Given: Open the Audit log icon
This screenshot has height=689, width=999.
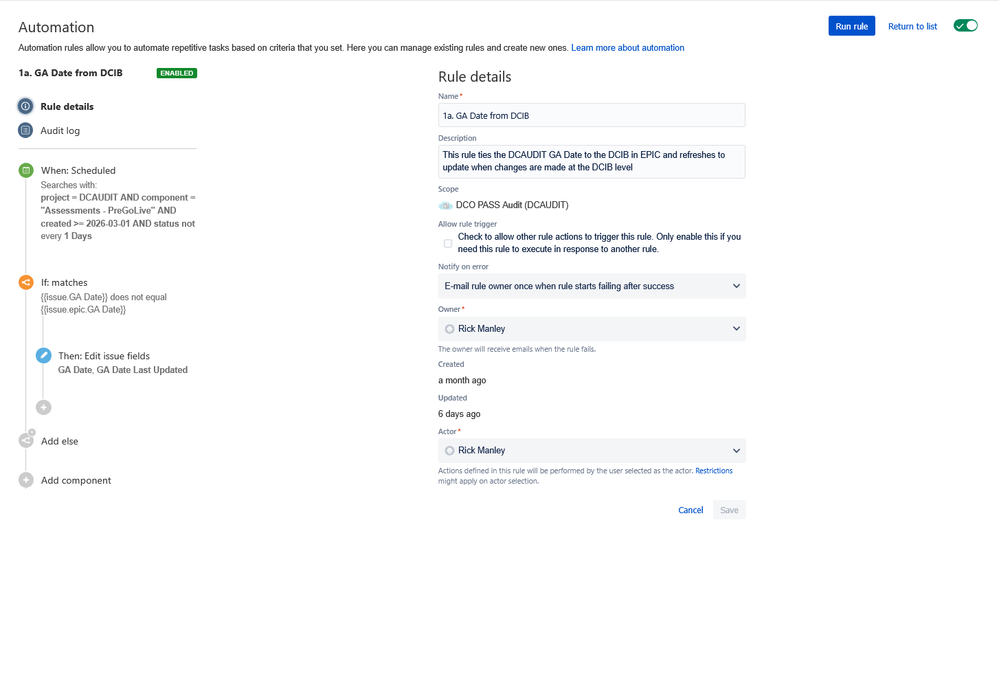Looking at the screenshot, I should pos(25,131).
